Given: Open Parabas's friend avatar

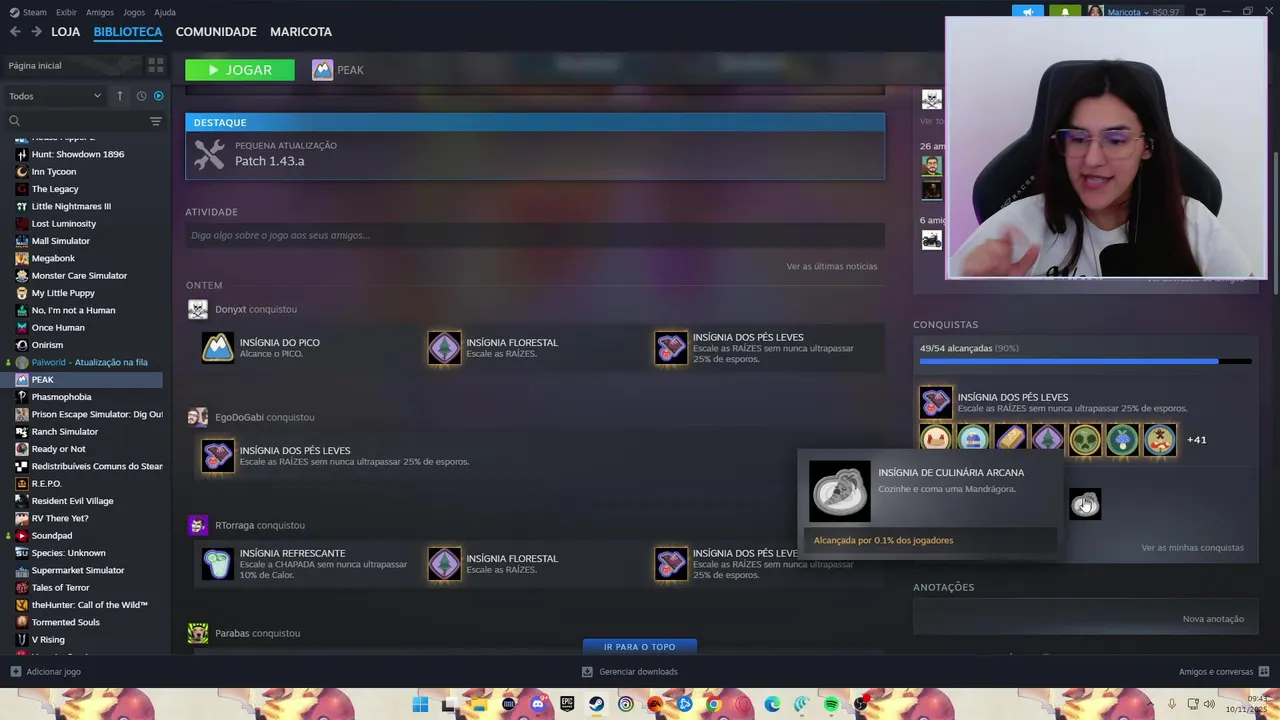Looking at the screenshot, I should point(198,633).
